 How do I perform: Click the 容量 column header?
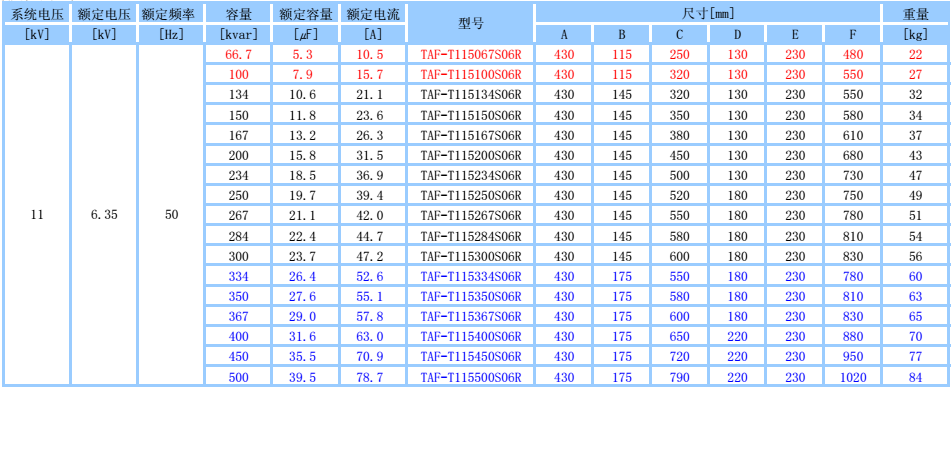pyautogui.click(x=238, y=14)
